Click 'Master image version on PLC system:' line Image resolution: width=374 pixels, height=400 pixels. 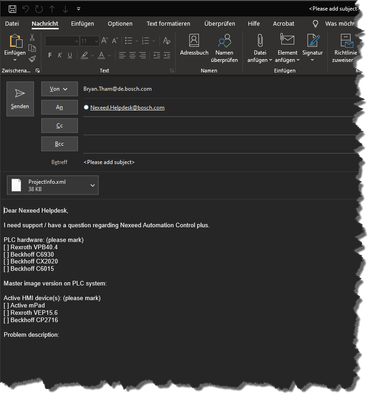[x=55, y=283]
